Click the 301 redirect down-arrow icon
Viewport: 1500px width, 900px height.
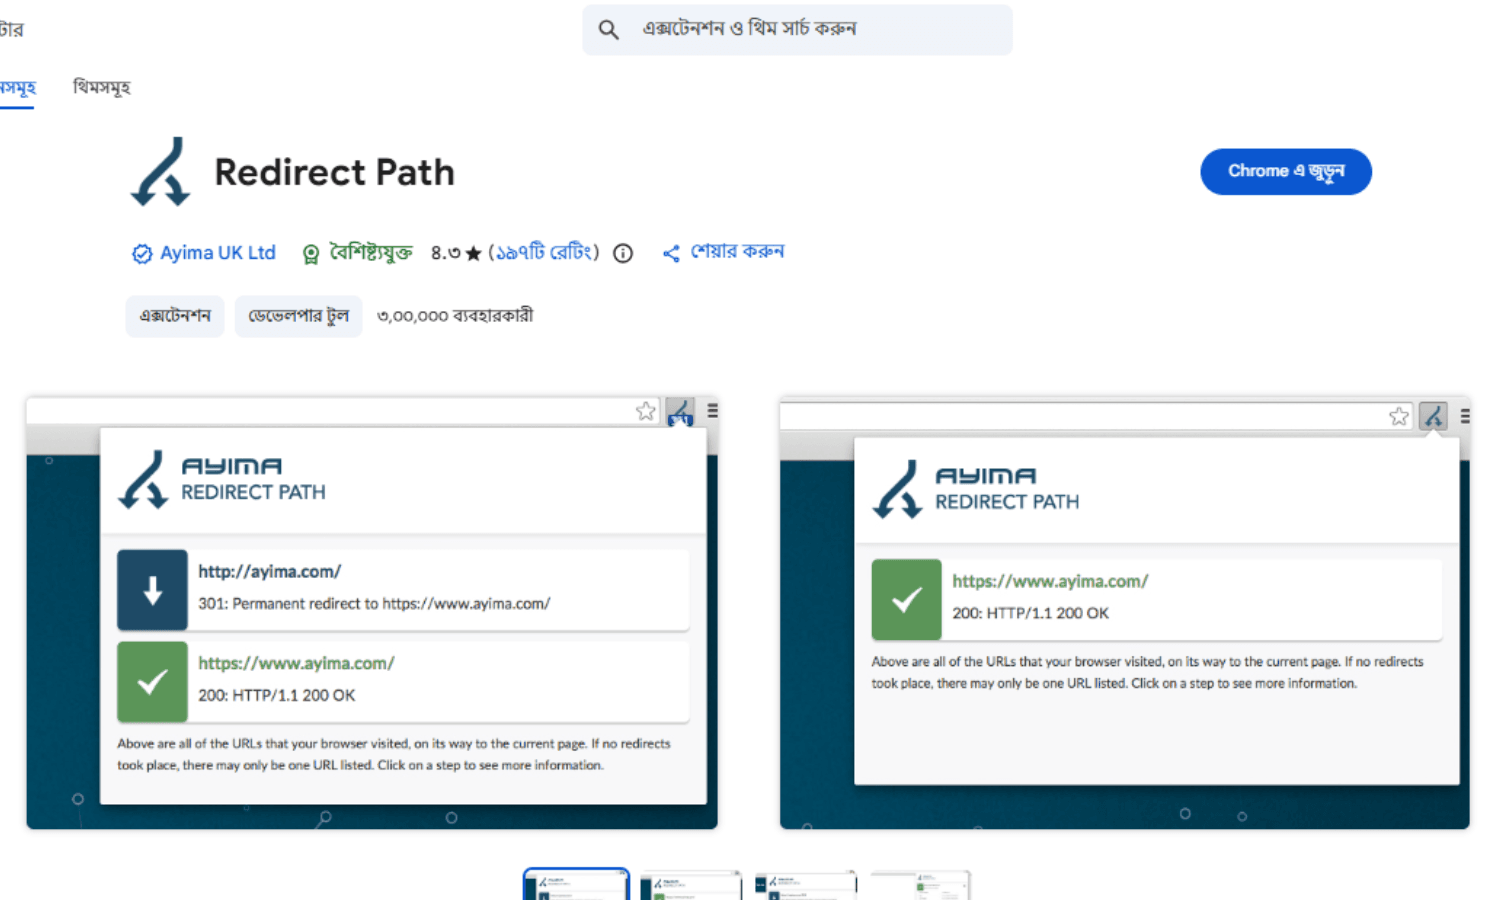coord(152,590)
